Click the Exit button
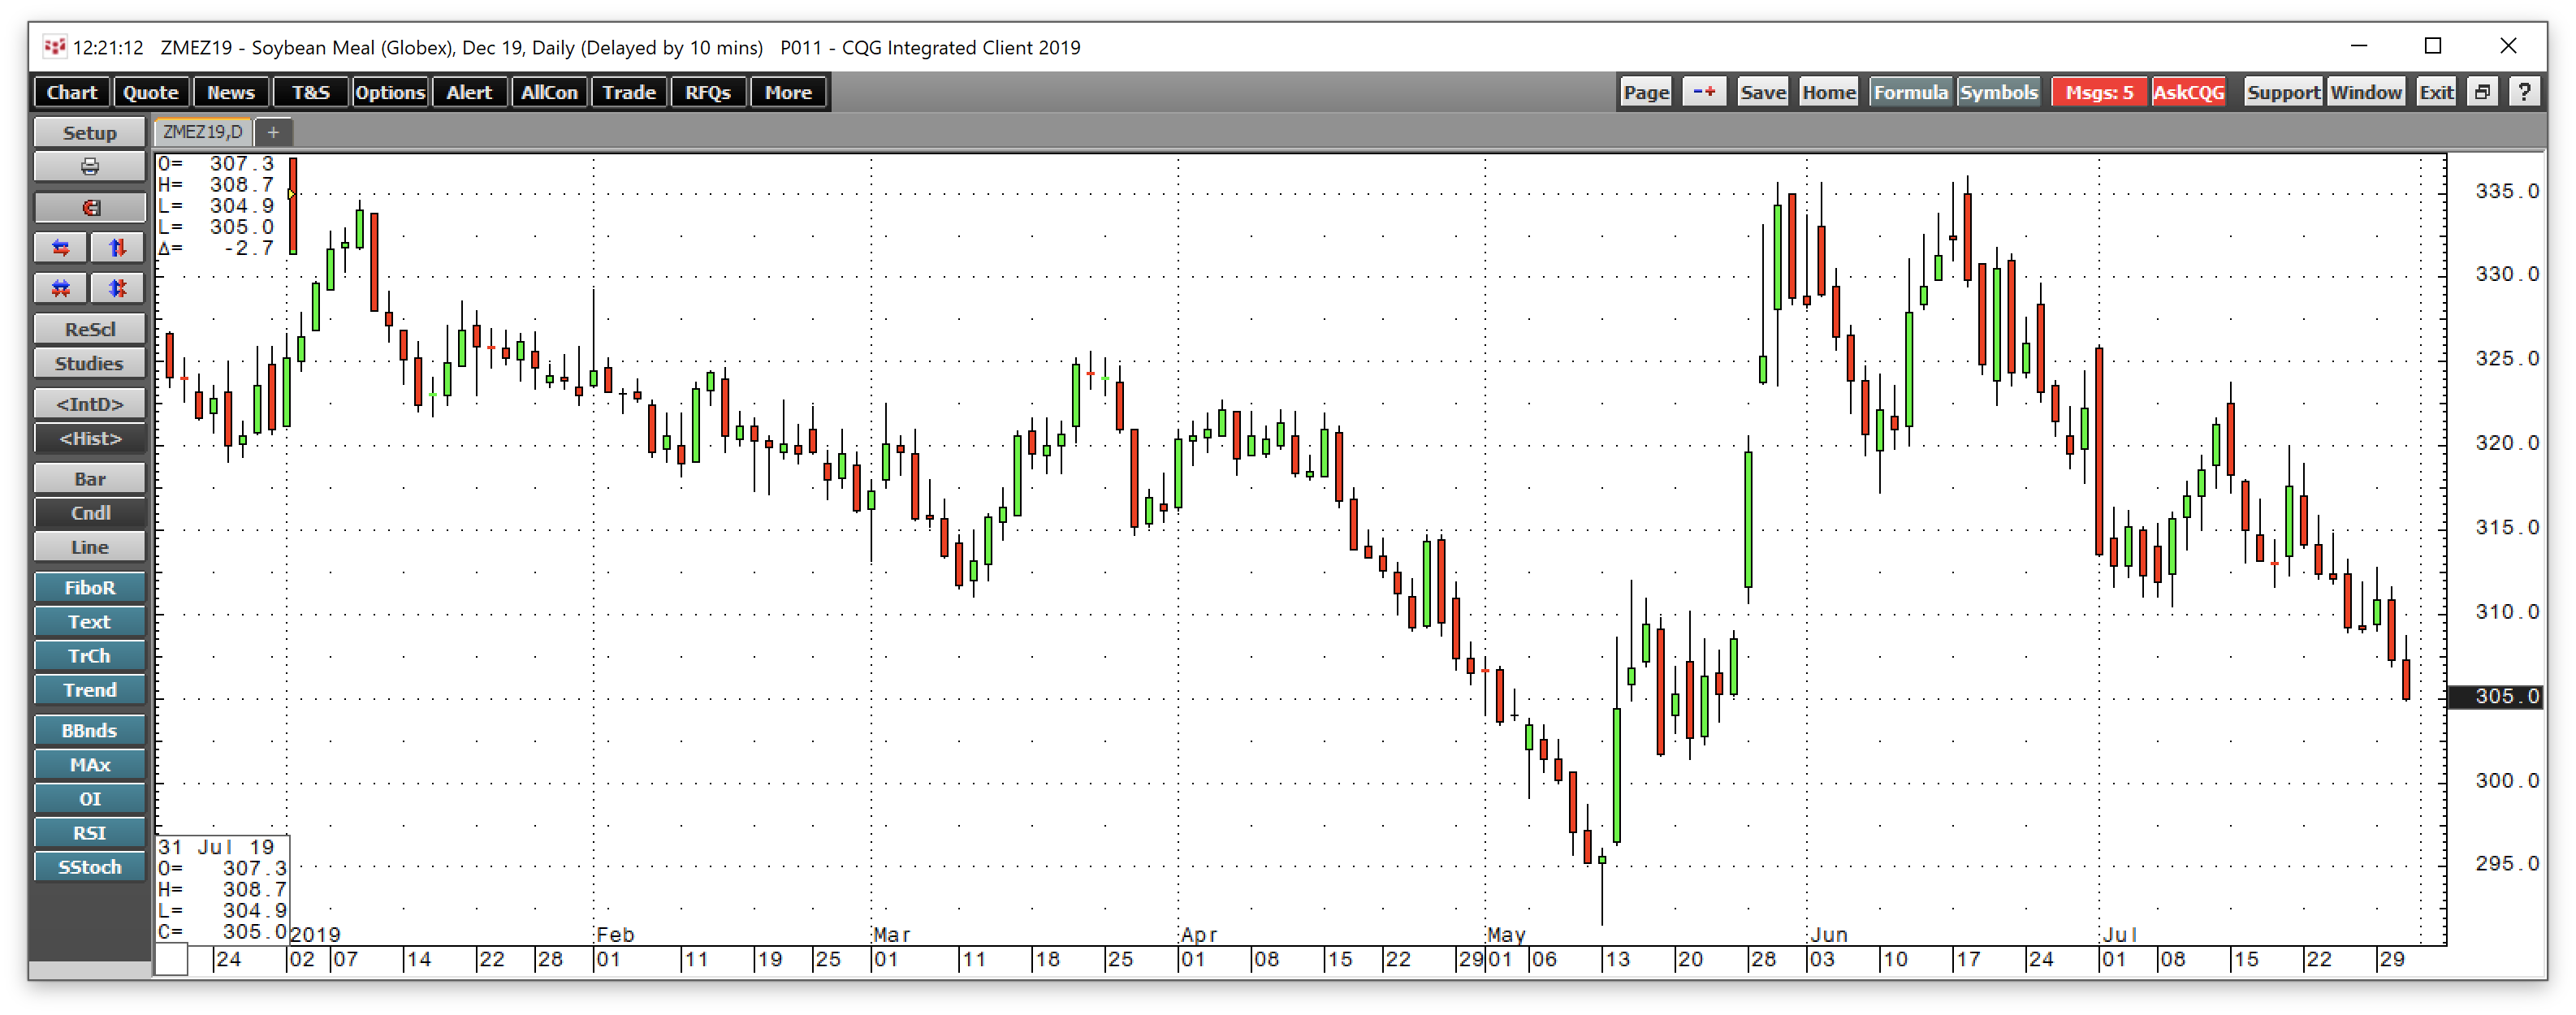 [x=2436, y=92]
